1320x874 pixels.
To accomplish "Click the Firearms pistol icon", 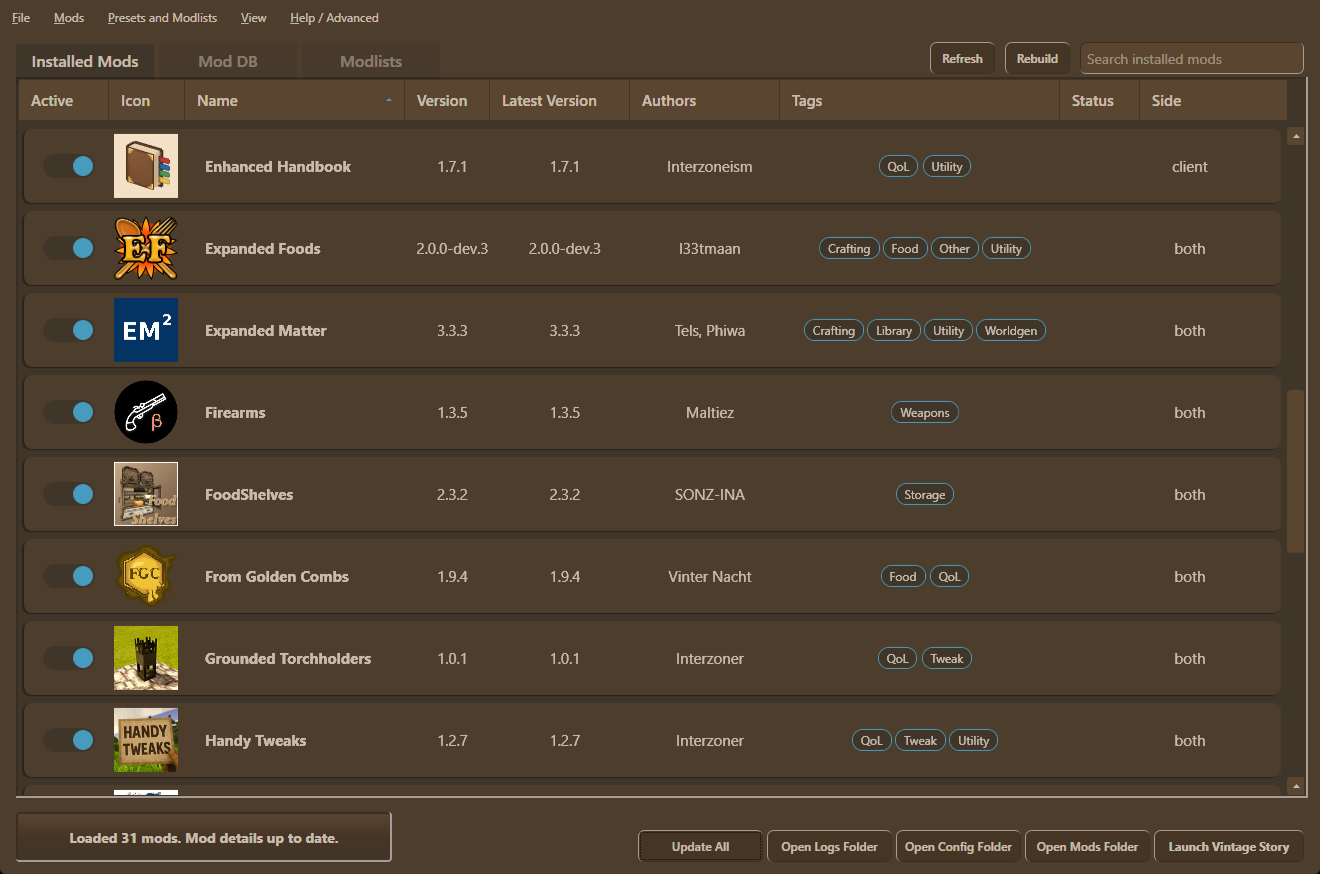I will point(146,412).
